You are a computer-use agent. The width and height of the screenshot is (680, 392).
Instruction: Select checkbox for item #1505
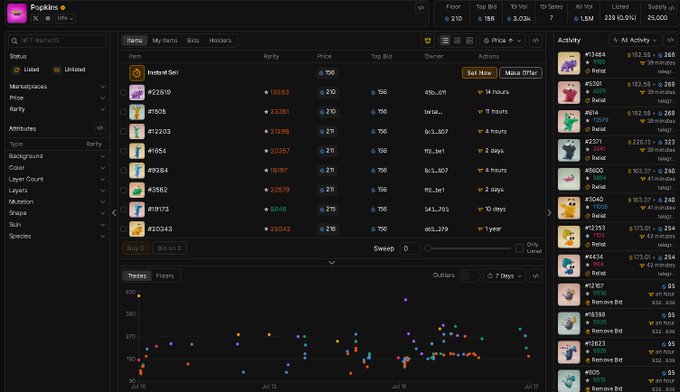tap(124, 112)
